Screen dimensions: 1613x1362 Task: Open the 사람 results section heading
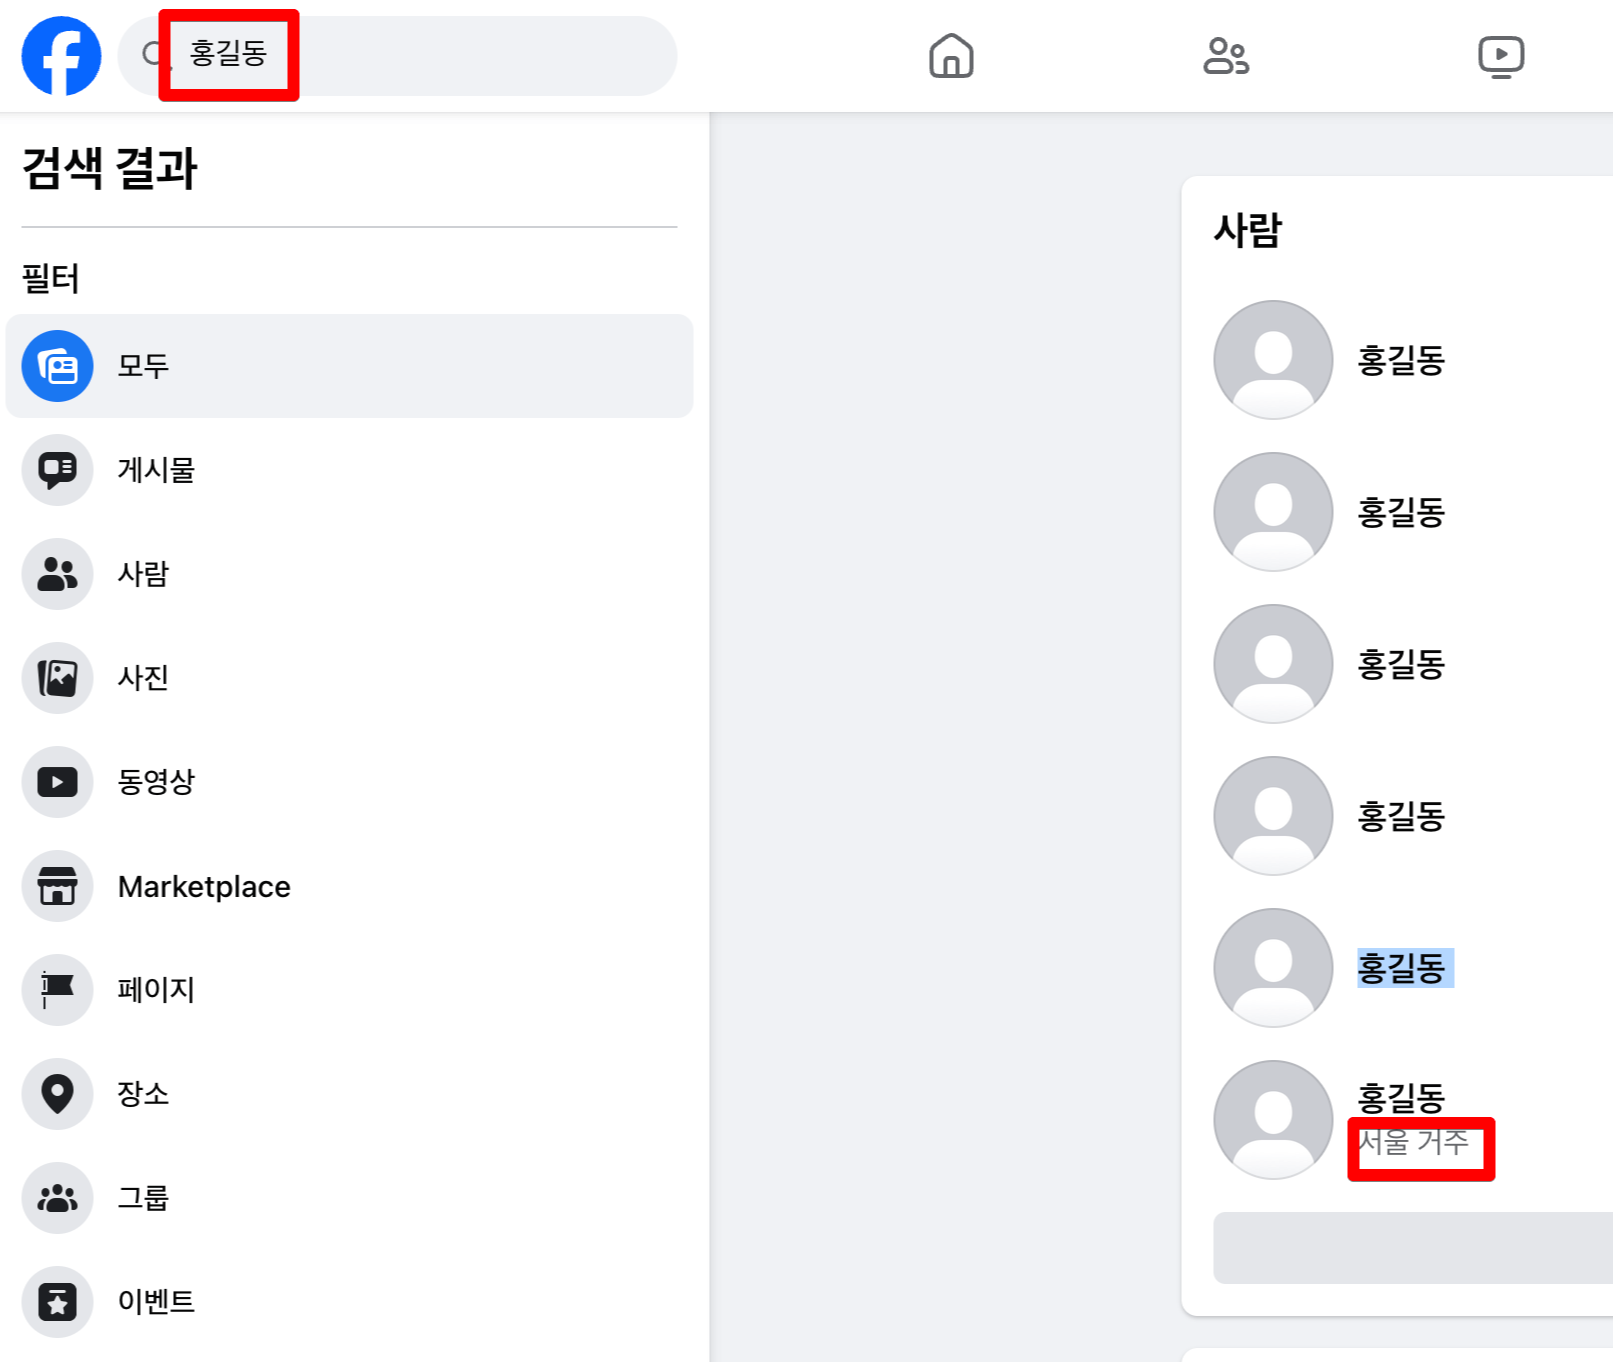click(x=1246, y=230)
